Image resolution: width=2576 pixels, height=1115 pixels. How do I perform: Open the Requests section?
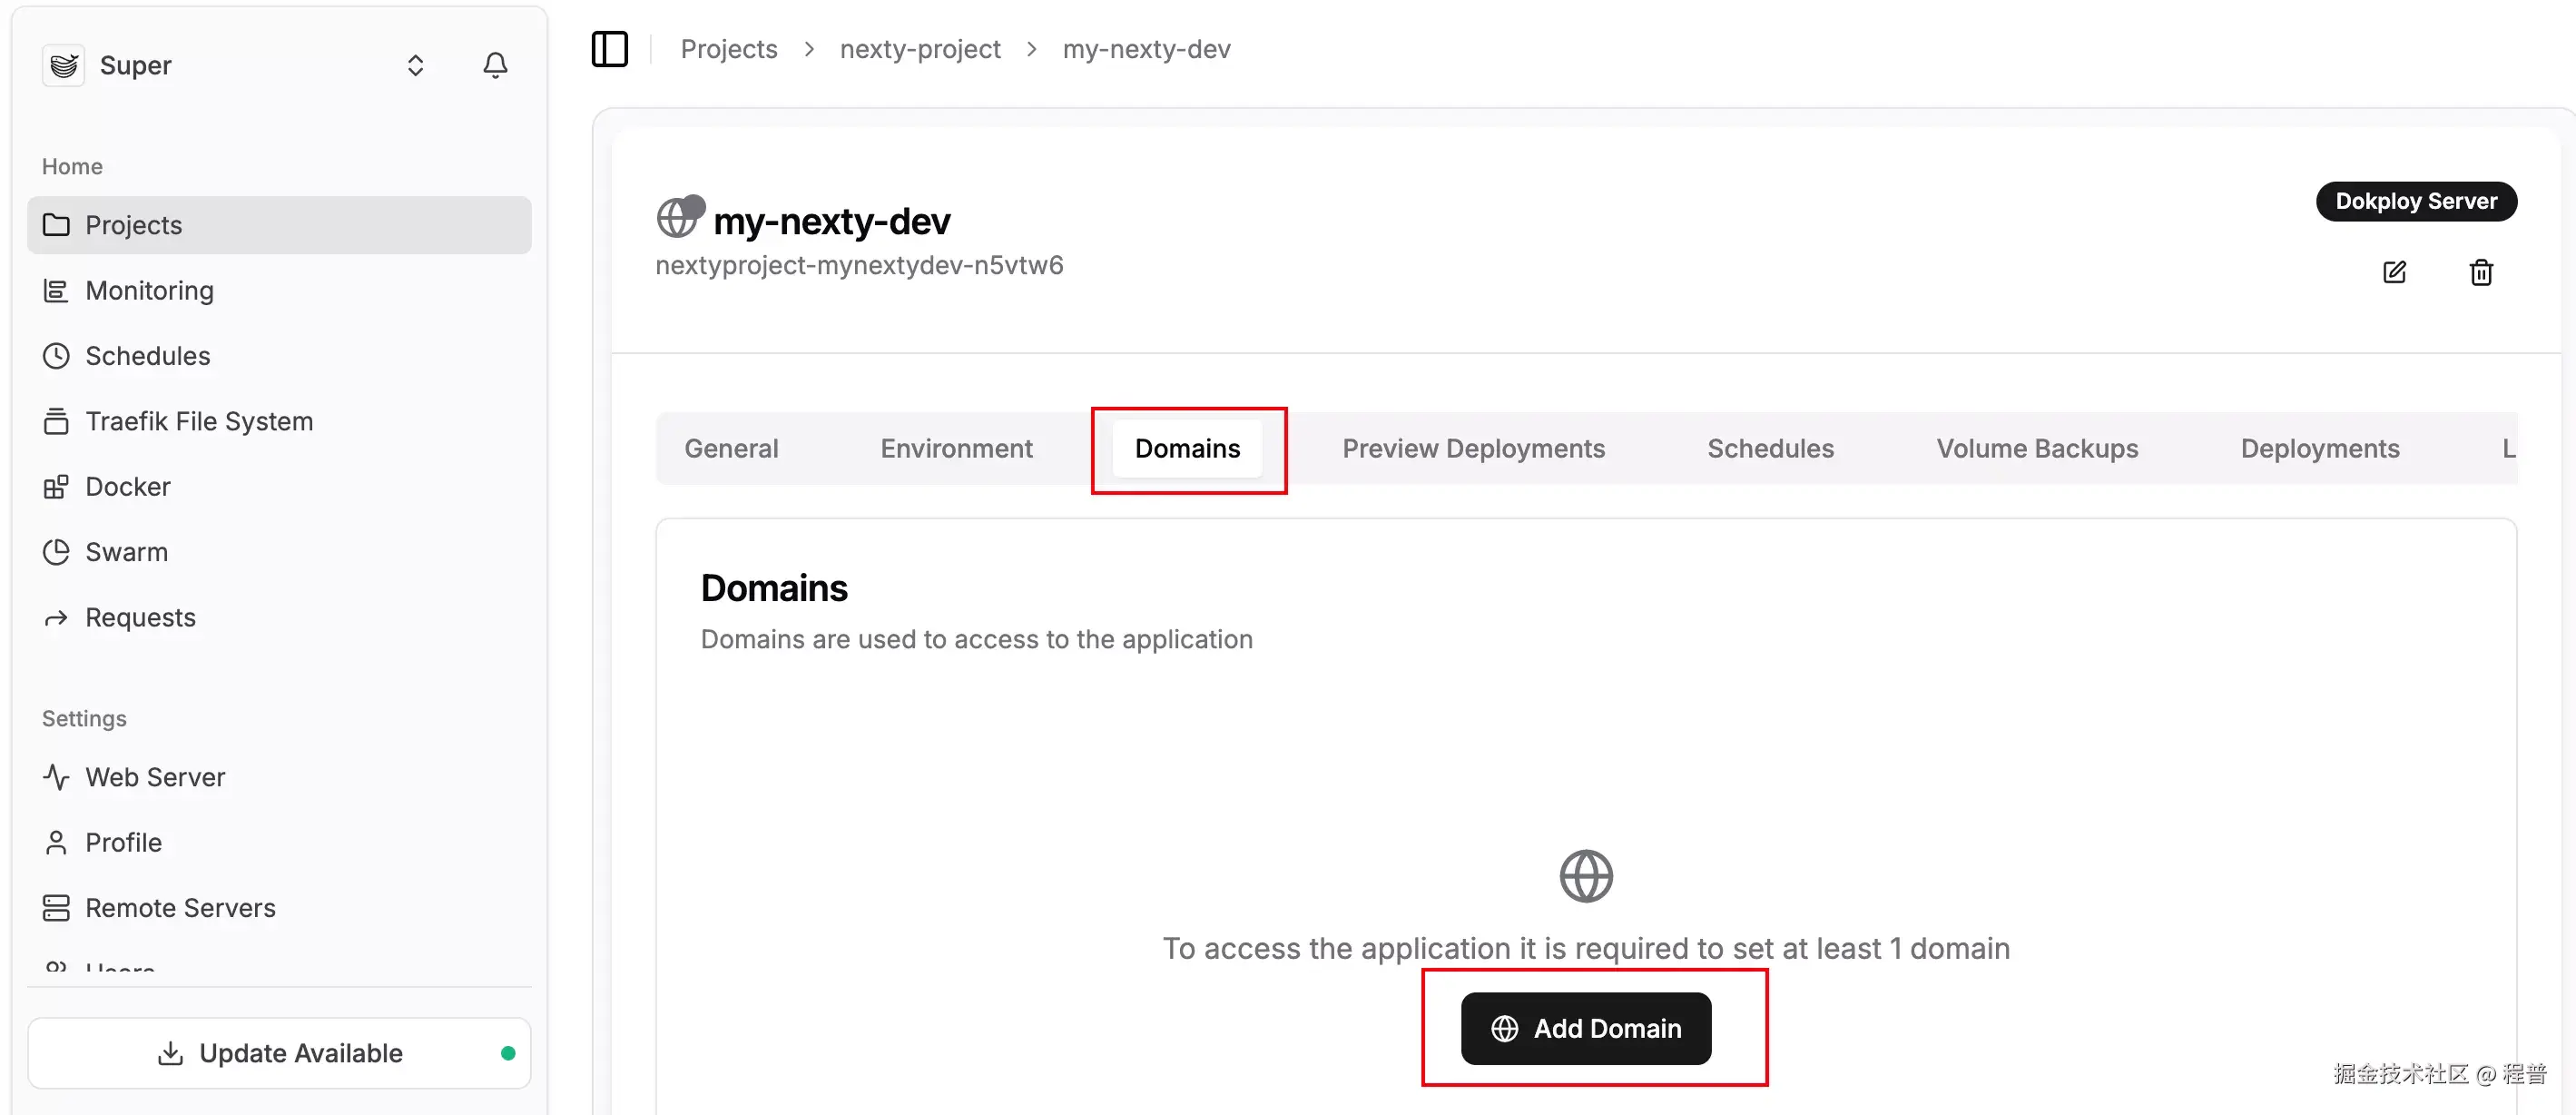140,617
